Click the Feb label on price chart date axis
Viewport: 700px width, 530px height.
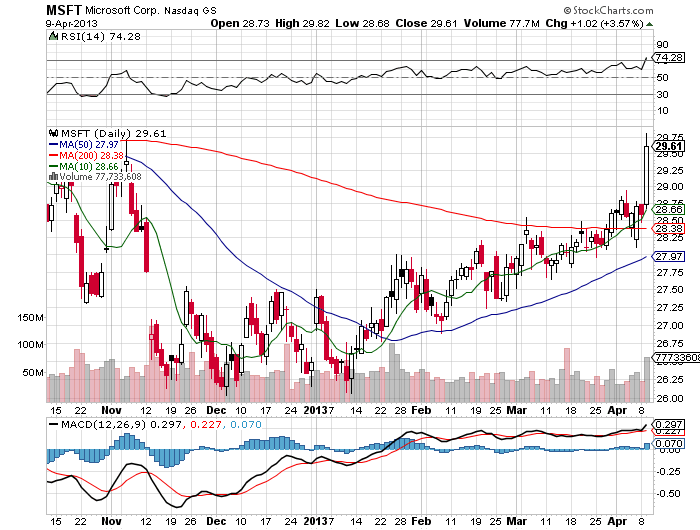(x=421, y=410)
